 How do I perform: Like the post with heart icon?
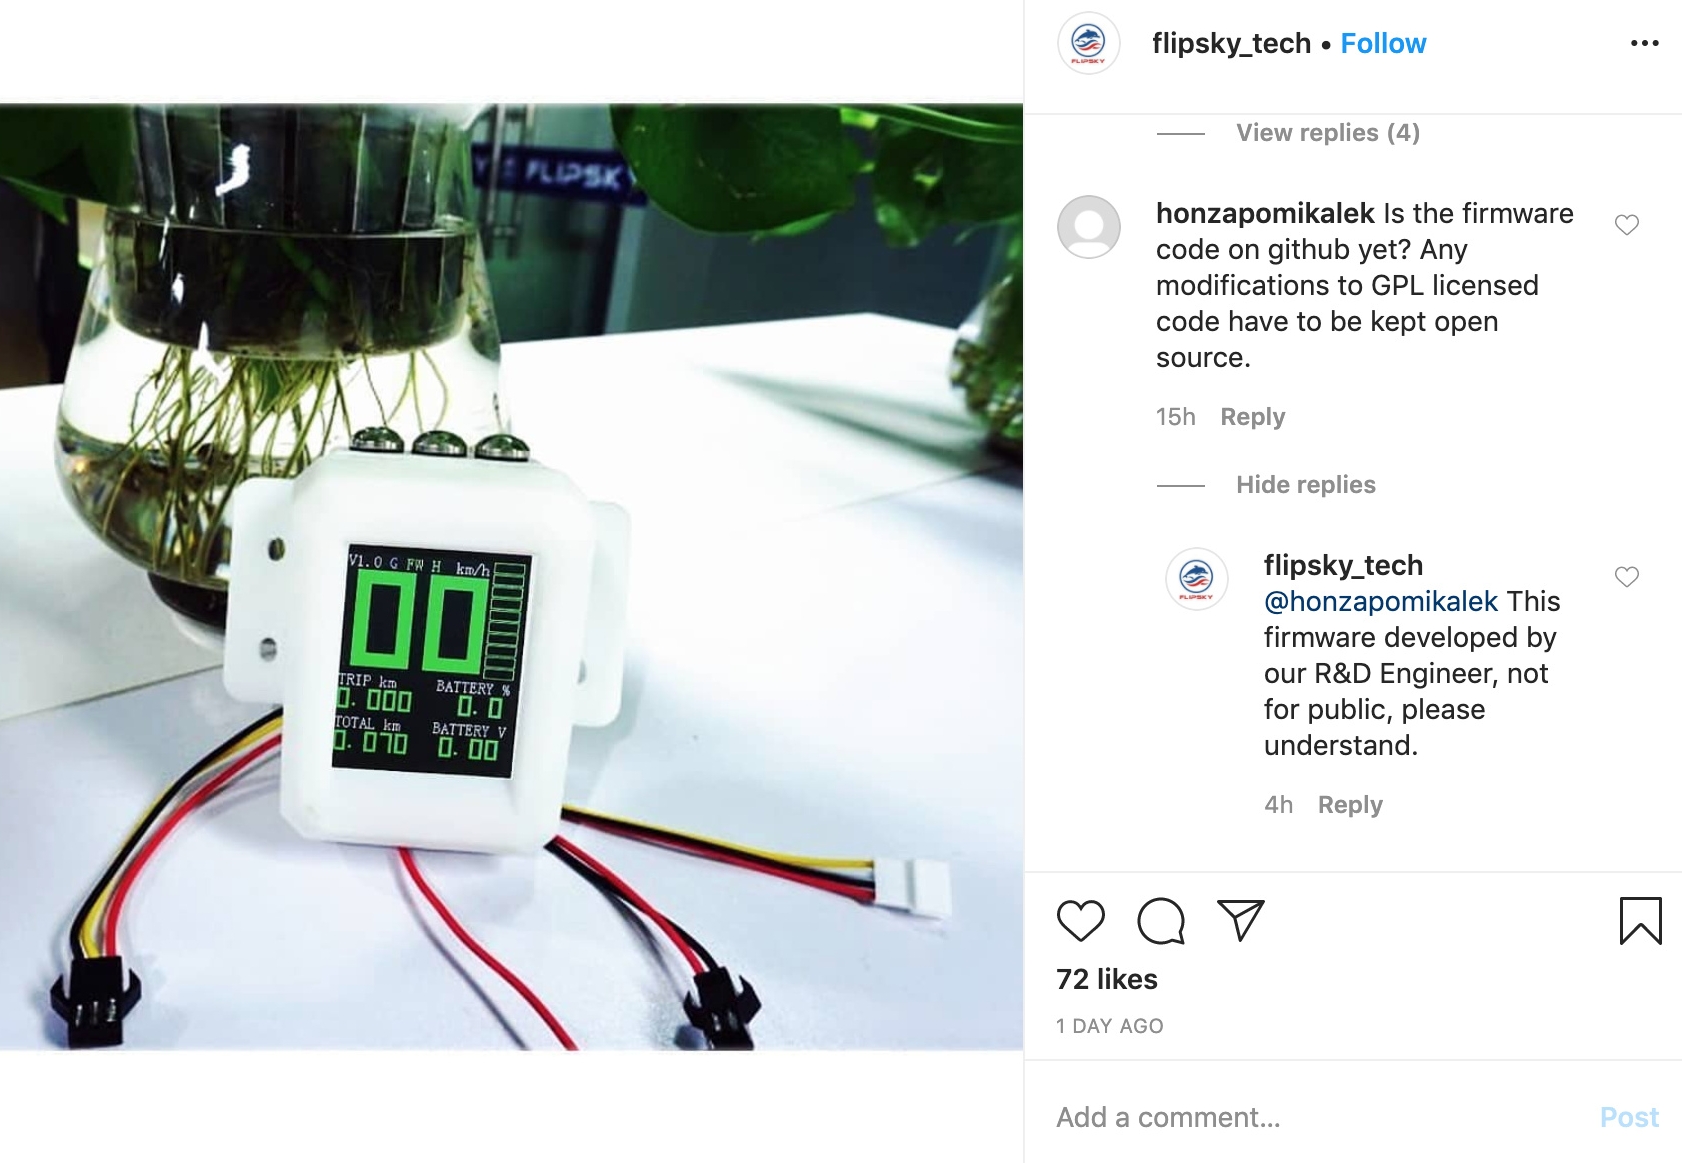tap(1080, 921)
